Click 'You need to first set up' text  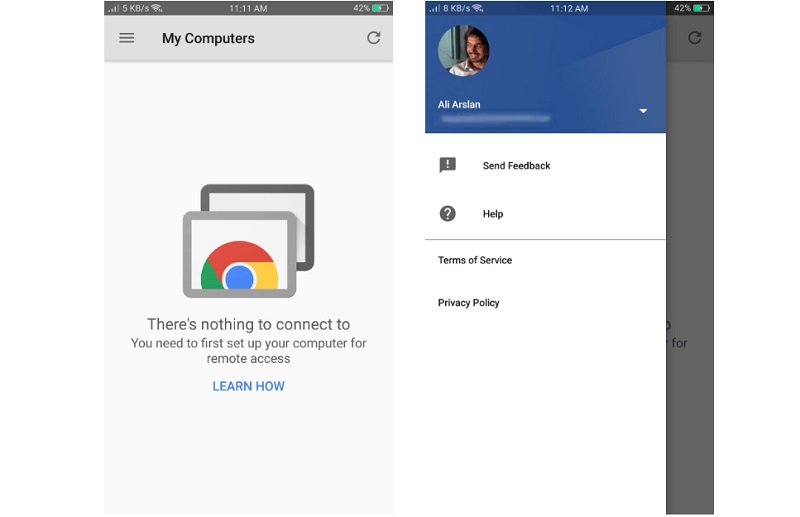[248, 351]
